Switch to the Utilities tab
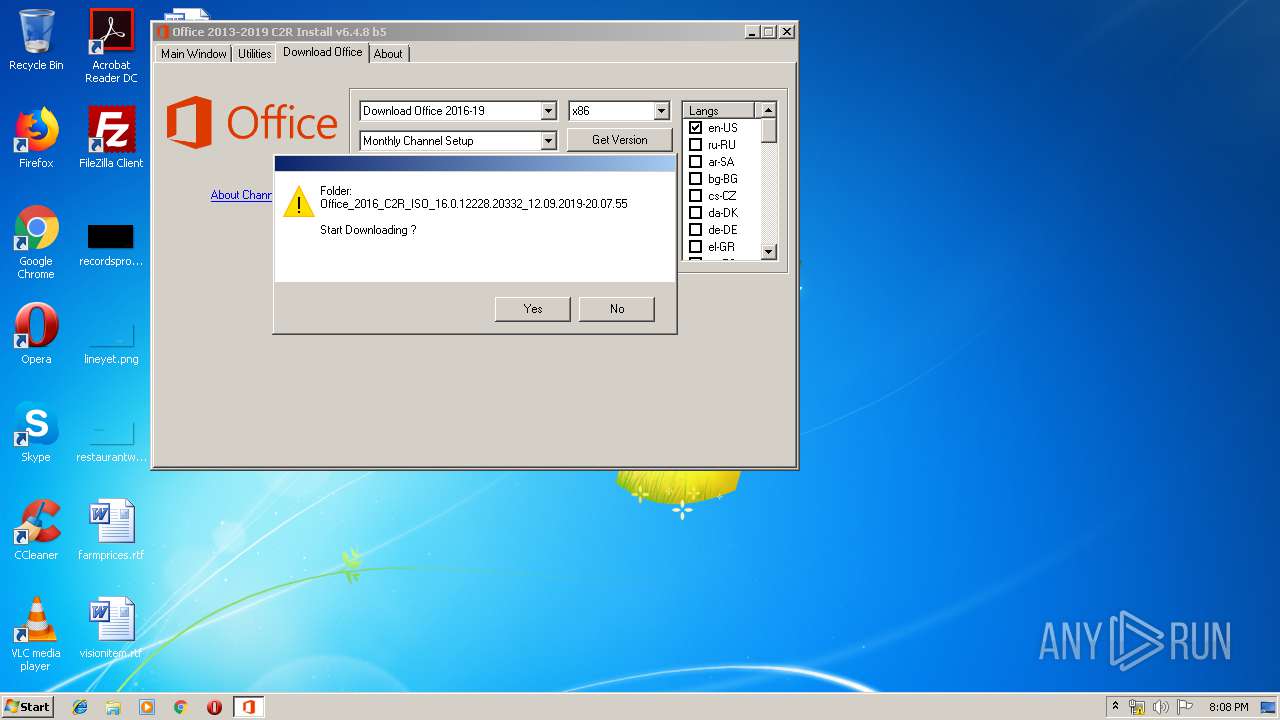 click(x=254, y=54)
